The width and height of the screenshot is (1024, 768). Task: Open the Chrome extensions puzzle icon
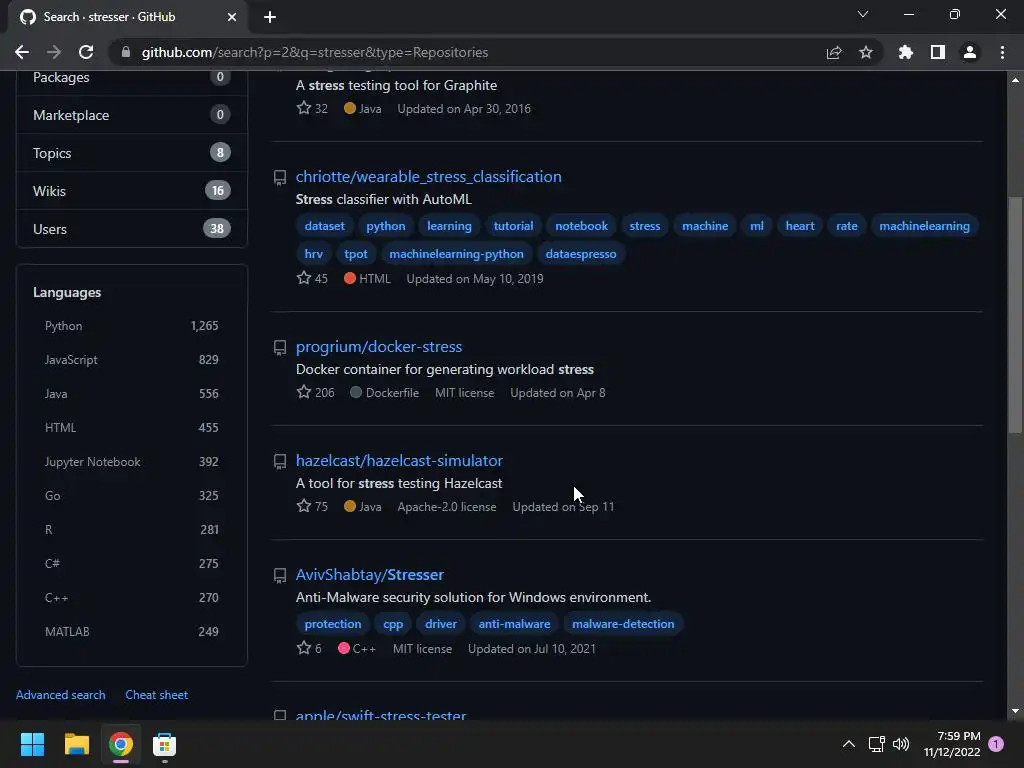[906, 52]
